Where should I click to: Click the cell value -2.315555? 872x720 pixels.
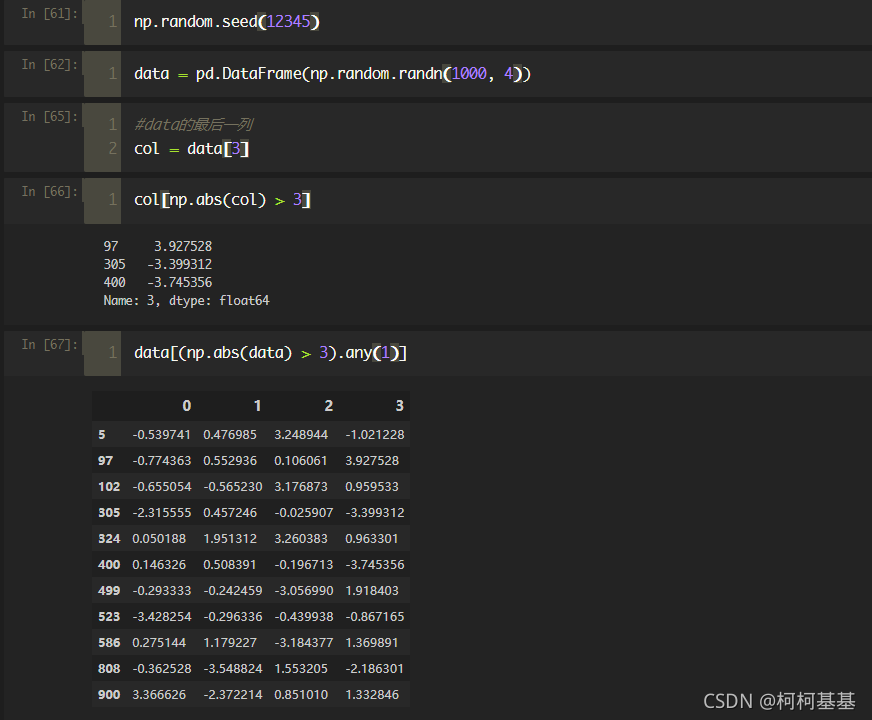click(x=162, y=513)
